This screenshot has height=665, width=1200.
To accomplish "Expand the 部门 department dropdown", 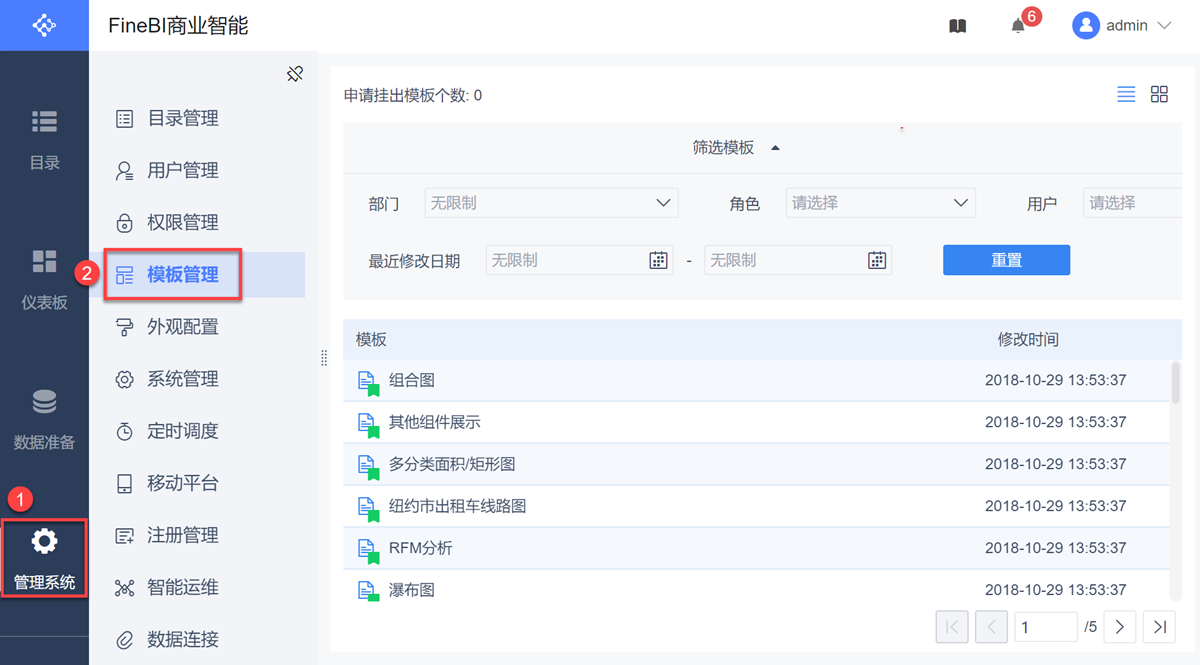I will tap(663, 203).
